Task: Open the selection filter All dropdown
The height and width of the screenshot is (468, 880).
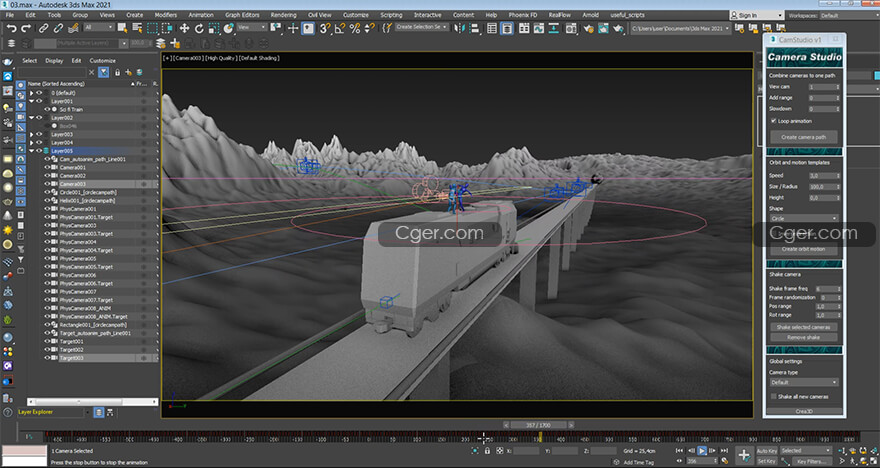Action: [x=99, y=27]
